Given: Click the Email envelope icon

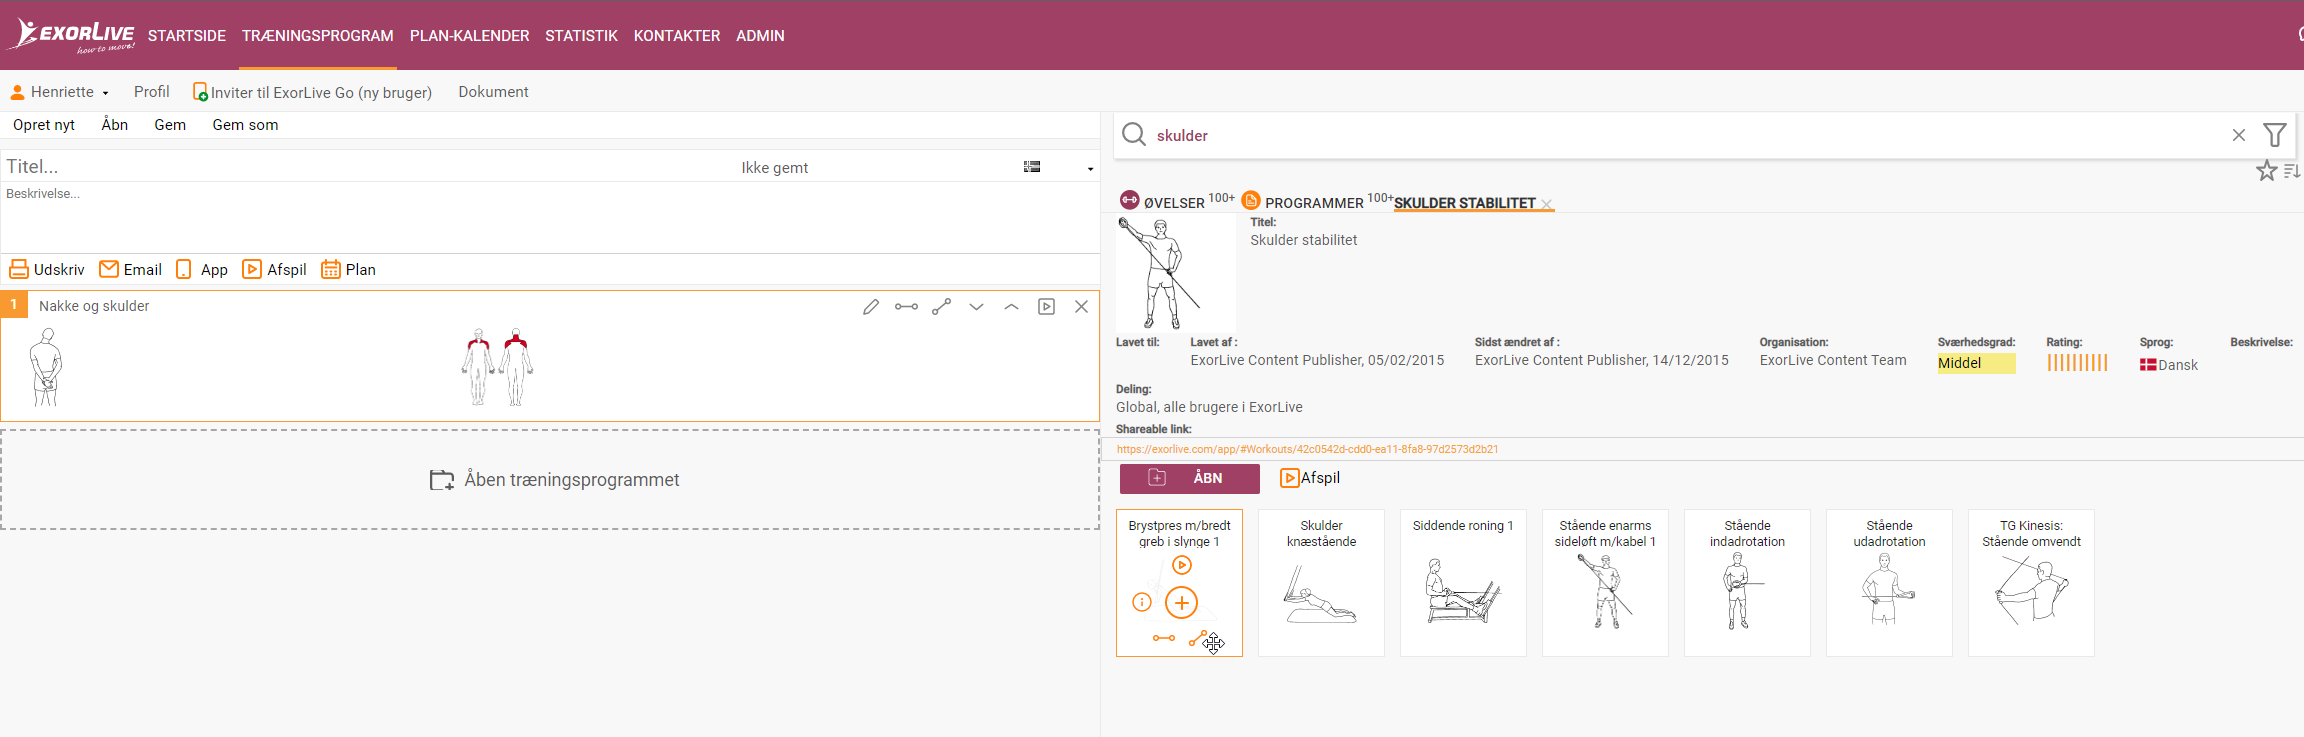Looking at the screenshot, I should tap(109, 269).
